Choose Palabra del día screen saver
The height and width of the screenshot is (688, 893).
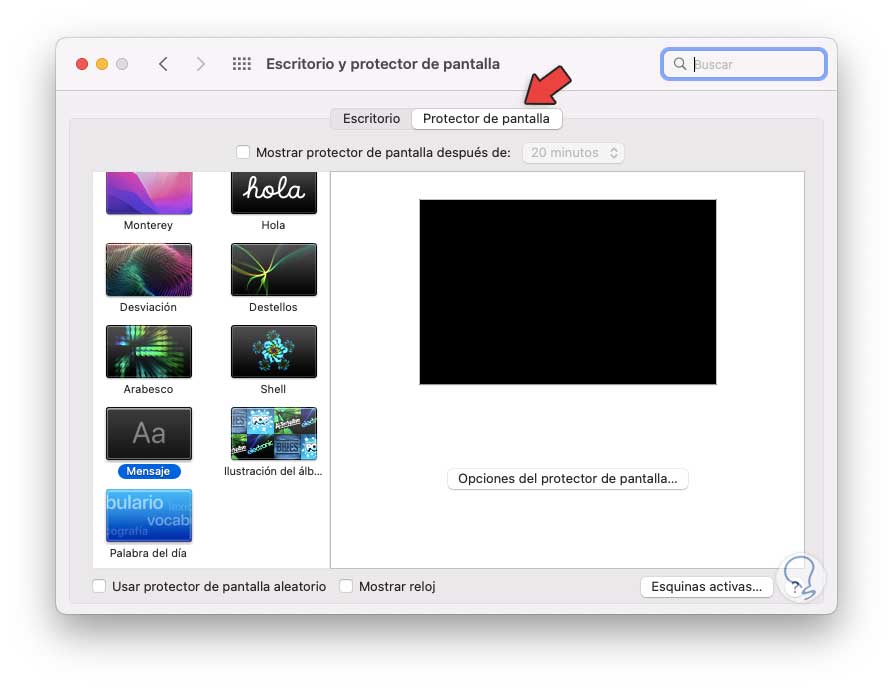tap(149, 515)
